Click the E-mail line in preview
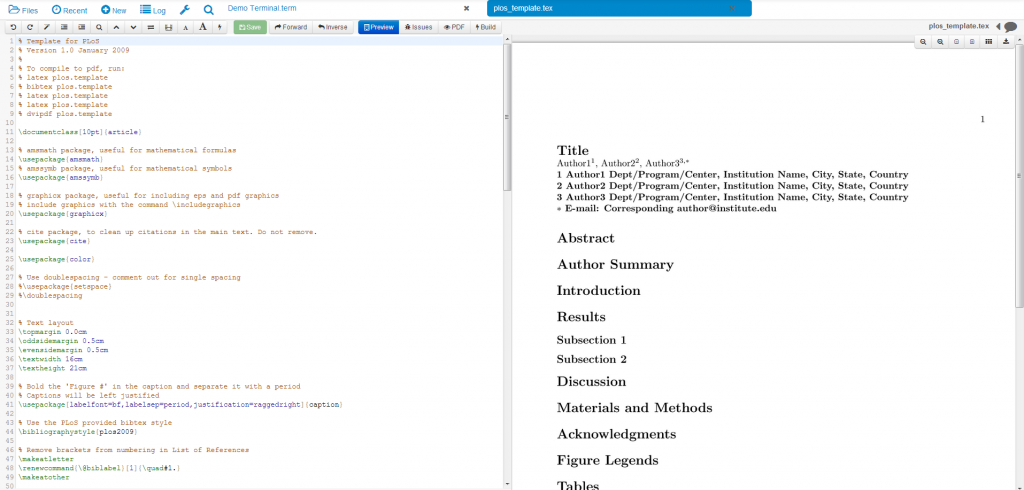1024x490 pixels. [x=666, y=209]
